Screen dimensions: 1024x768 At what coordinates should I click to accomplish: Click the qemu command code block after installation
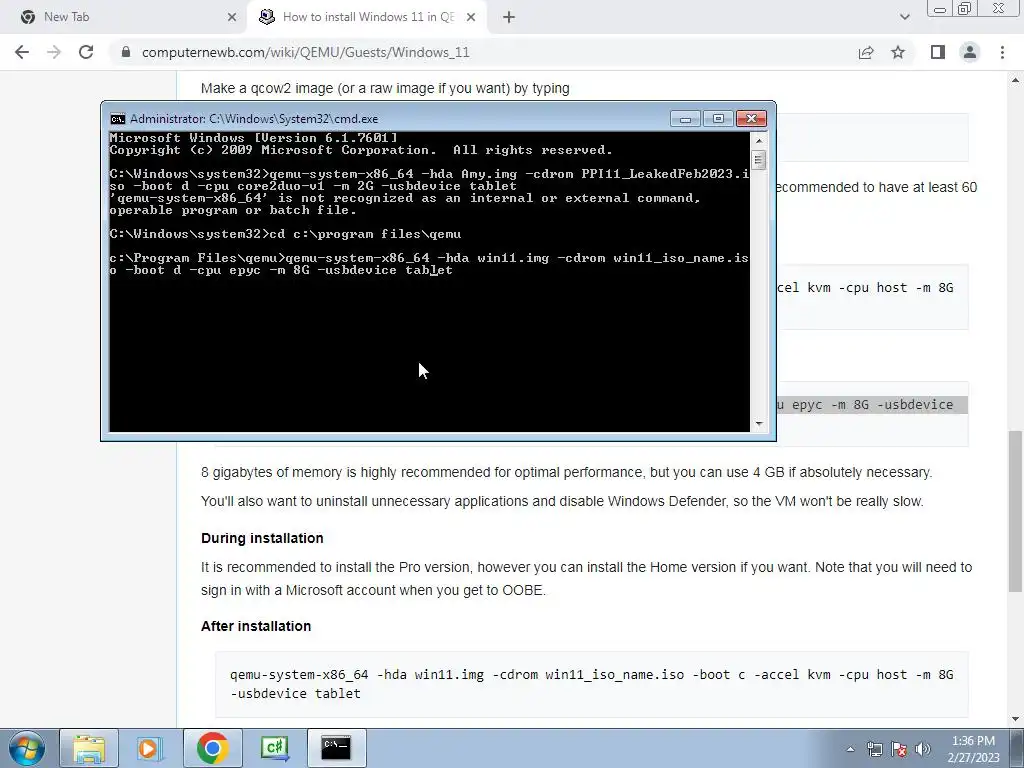(x=592, y=684)
